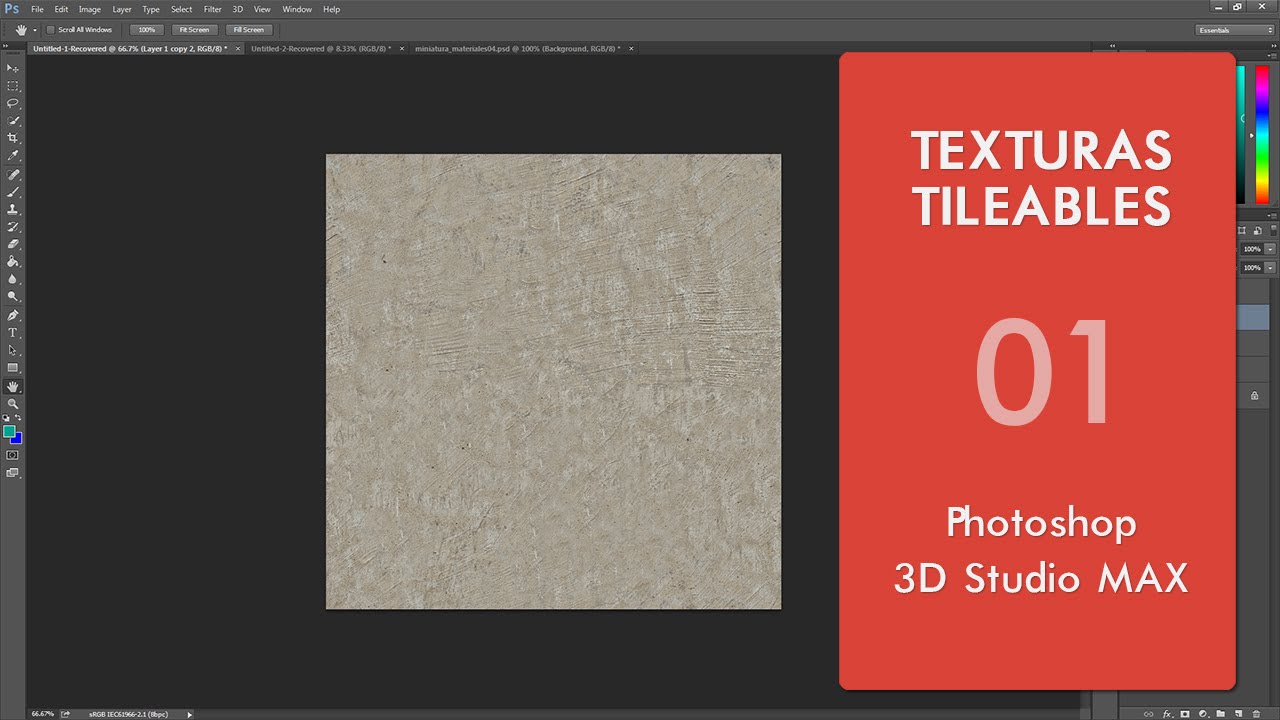Image resolution: width=1280 pixels, height=720 pixels.
Task: Select the Clone Stamp tool
Action: pos(13,209)
